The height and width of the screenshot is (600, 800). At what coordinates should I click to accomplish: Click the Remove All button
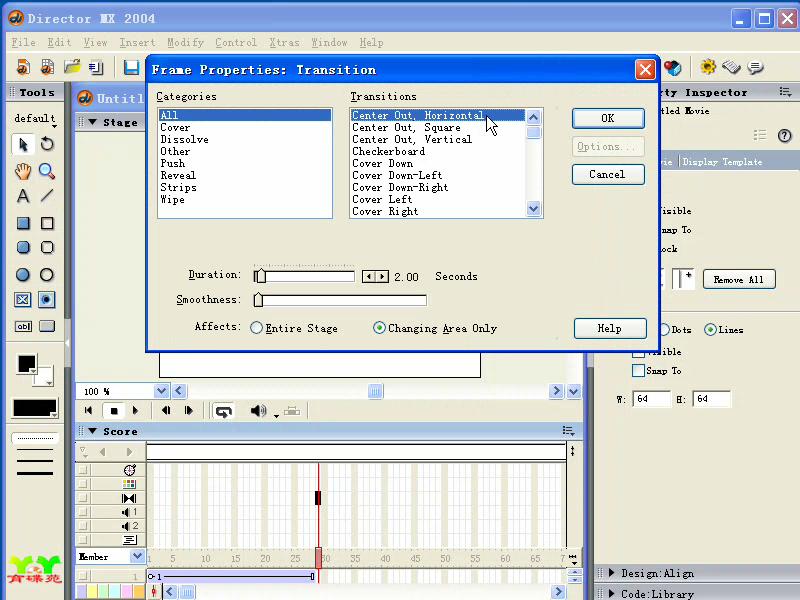739,280
